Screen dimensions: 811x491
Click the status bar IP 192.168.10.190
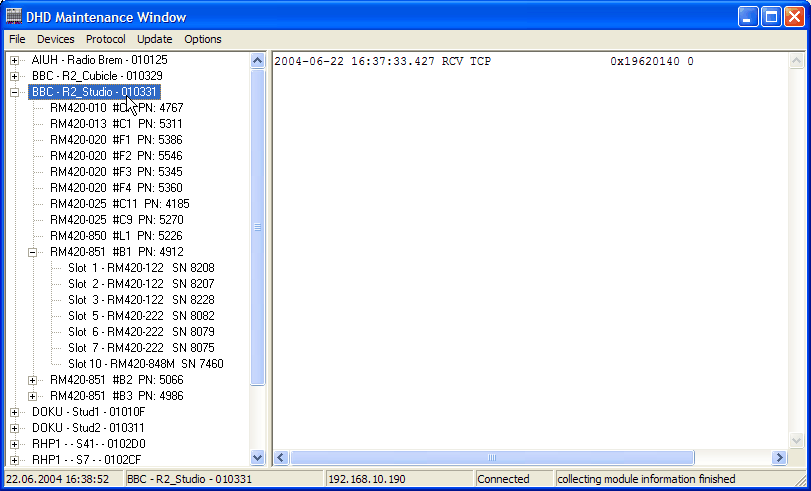click(367, 479)
